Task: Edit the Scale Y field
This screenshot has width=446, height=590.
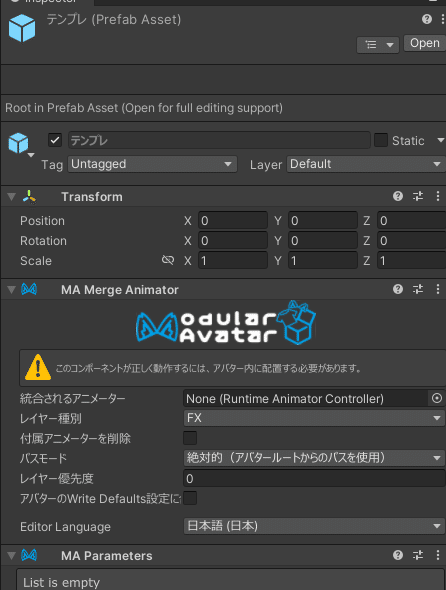Action: coord(323,260)
